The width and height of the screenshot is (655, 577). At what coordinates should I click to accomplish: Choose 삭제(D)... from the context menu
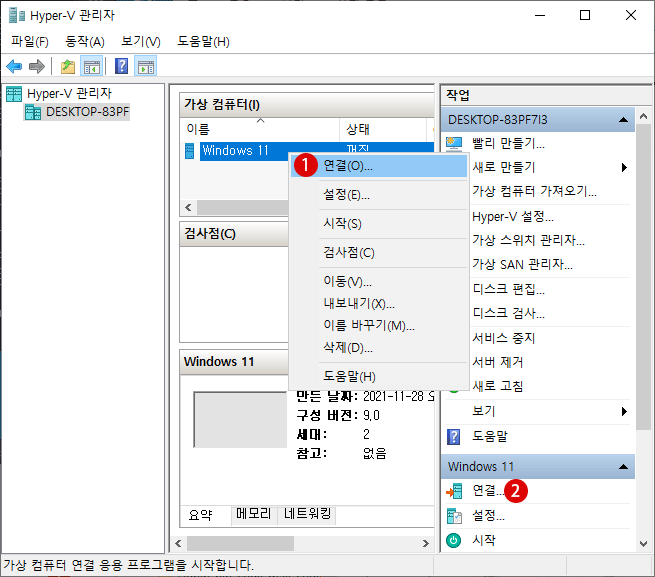point(379,348)
